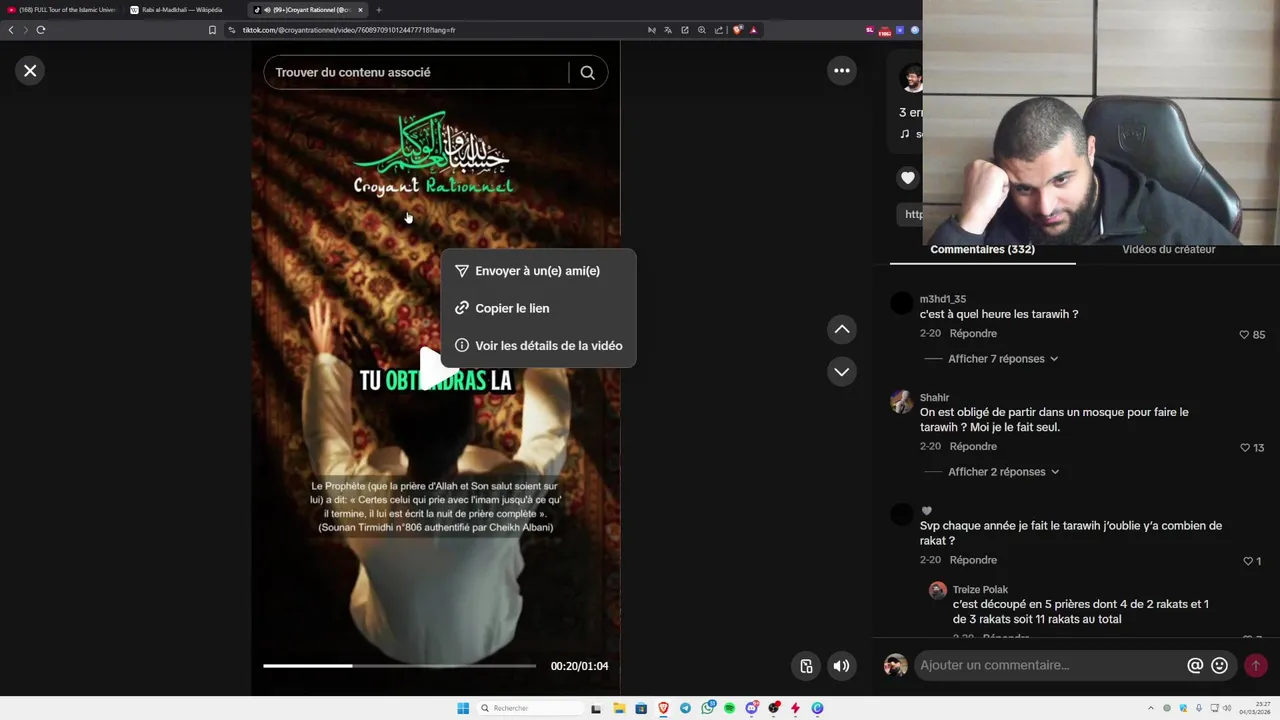Reload the current page
Image resolution: width=1280 pixels, height=720 pixels.
(41, 30)
